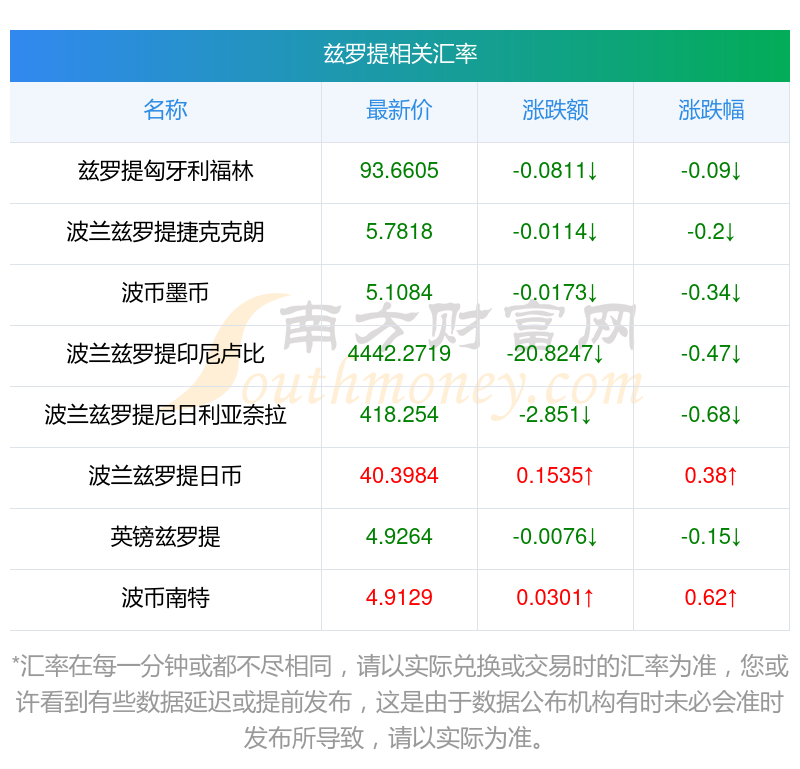Select the 波币南特 row name
800x769 pixels.
(165, 598)
